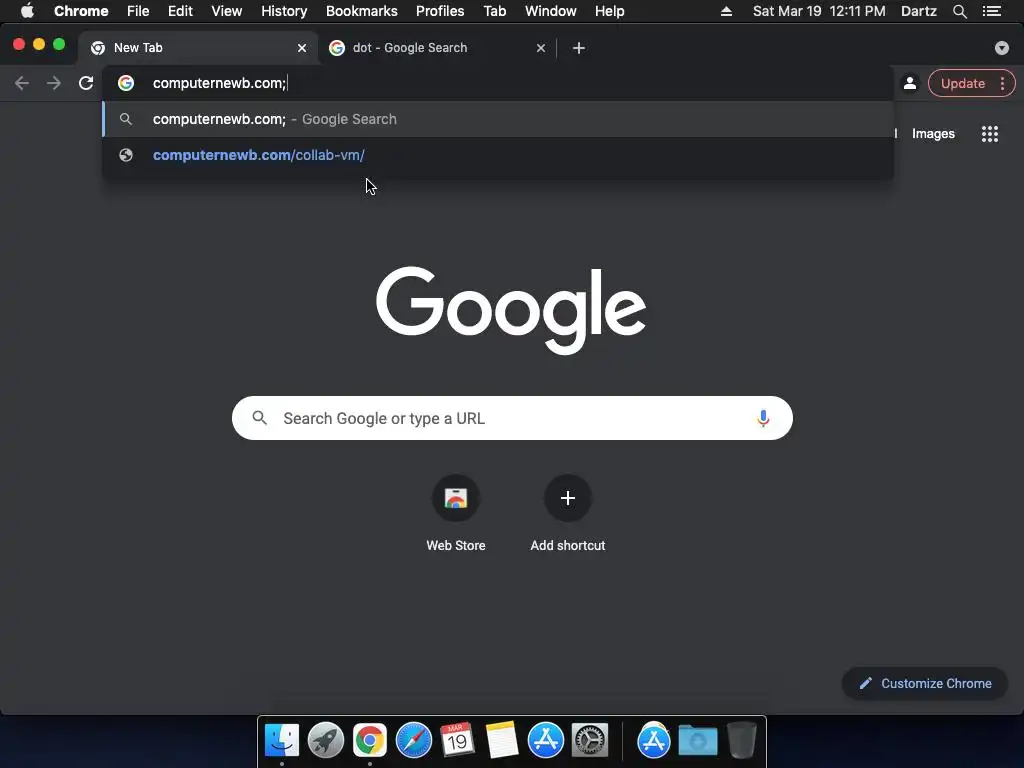This screenshot has width=1024, height=768.
Task: Open a new tab with plus
Action: point(579,48)
